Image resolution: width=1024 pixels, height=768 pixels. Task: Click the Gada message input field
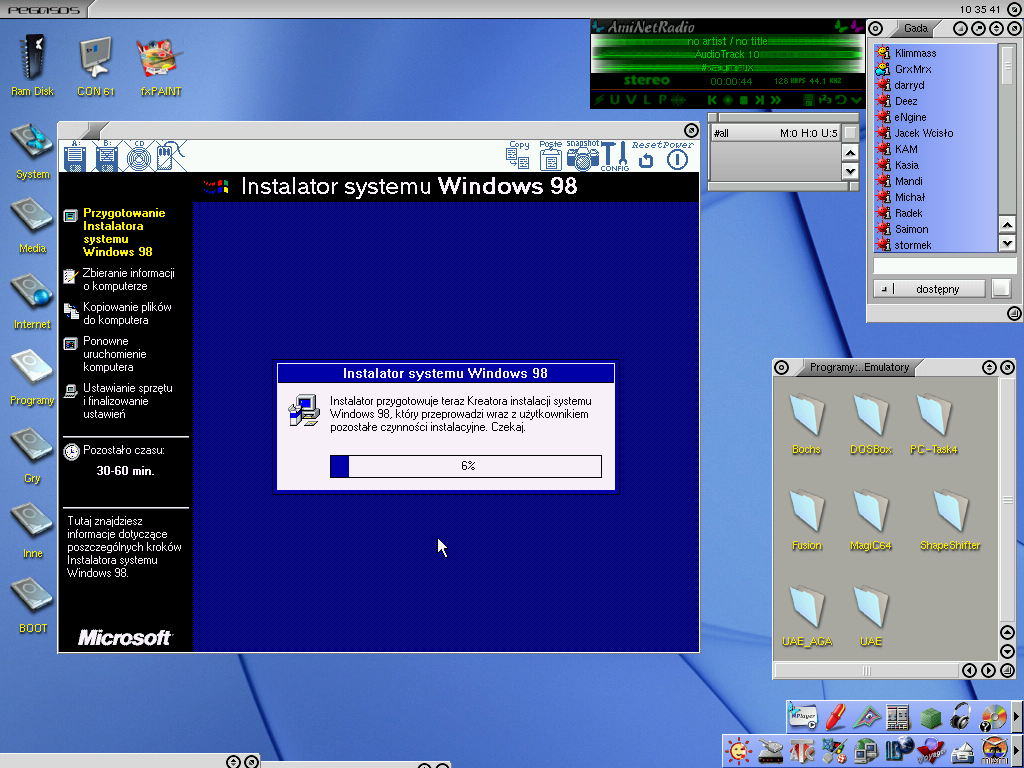coord(945,265)
